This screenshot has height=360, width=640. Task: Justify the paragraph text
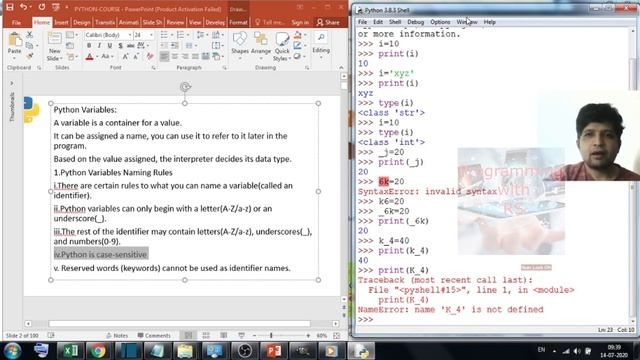pos(195,56)
